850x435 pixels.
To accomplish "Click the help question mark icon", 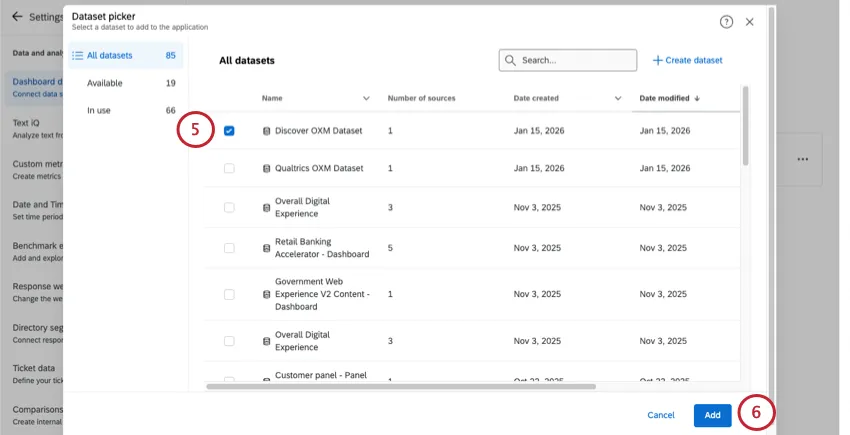I will 725,21.
